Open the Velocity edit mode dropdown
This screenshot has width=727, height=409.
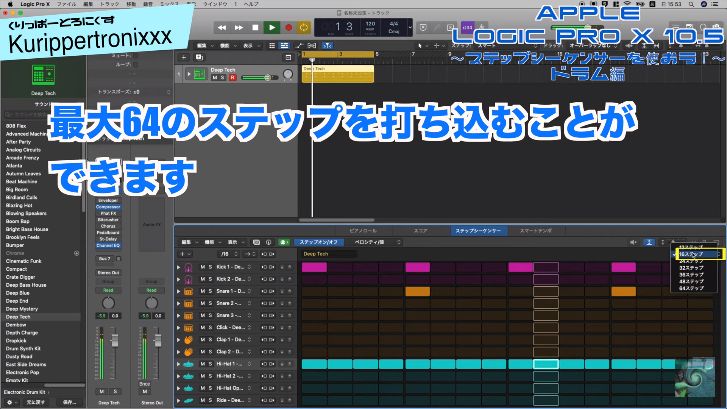pyautogui.click(x=376, y=242)
